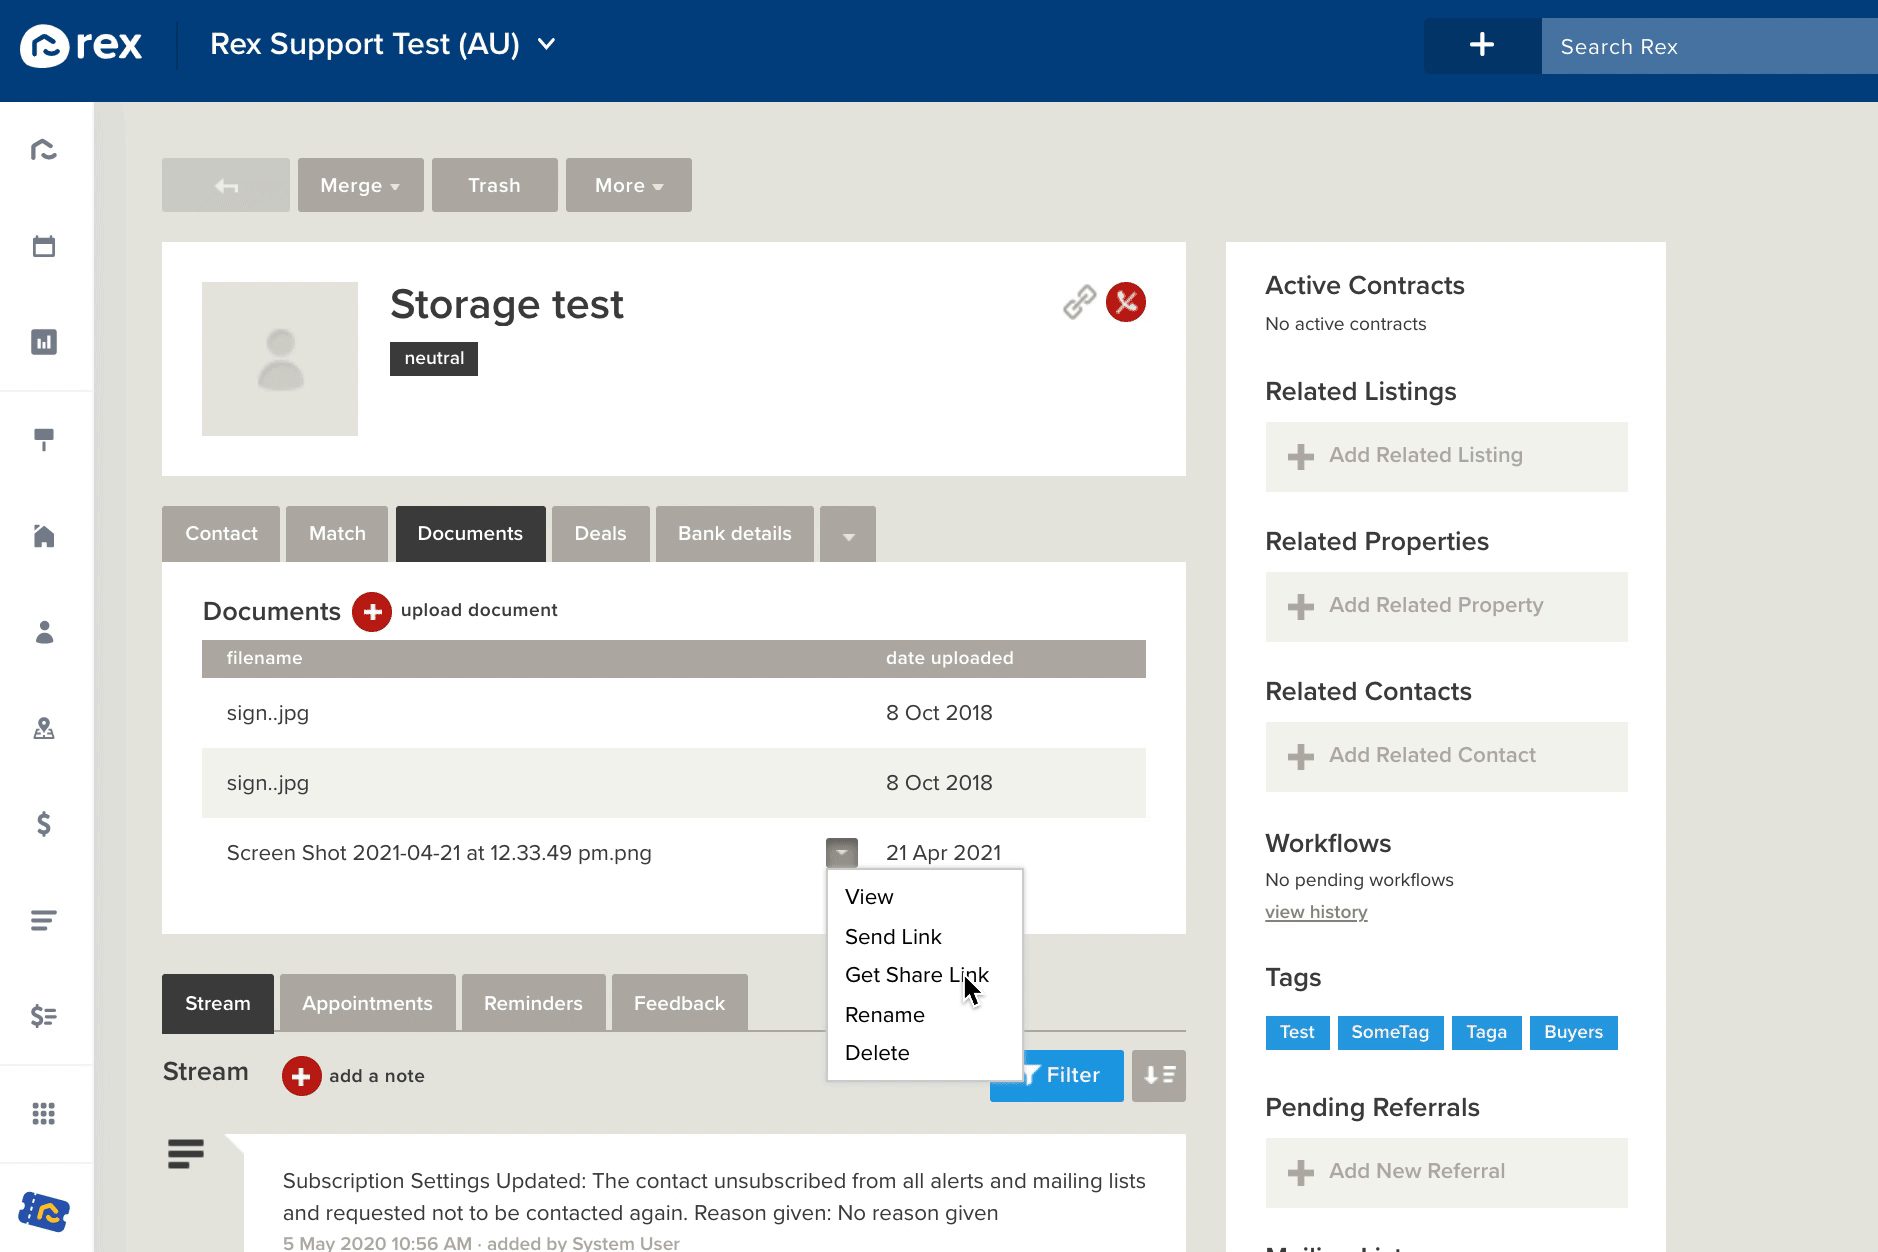This screenshot has height=1252, width=1878.
Task: Expand the extra tabs dropdown arrow after Bank details
Action: coord(848,535)
